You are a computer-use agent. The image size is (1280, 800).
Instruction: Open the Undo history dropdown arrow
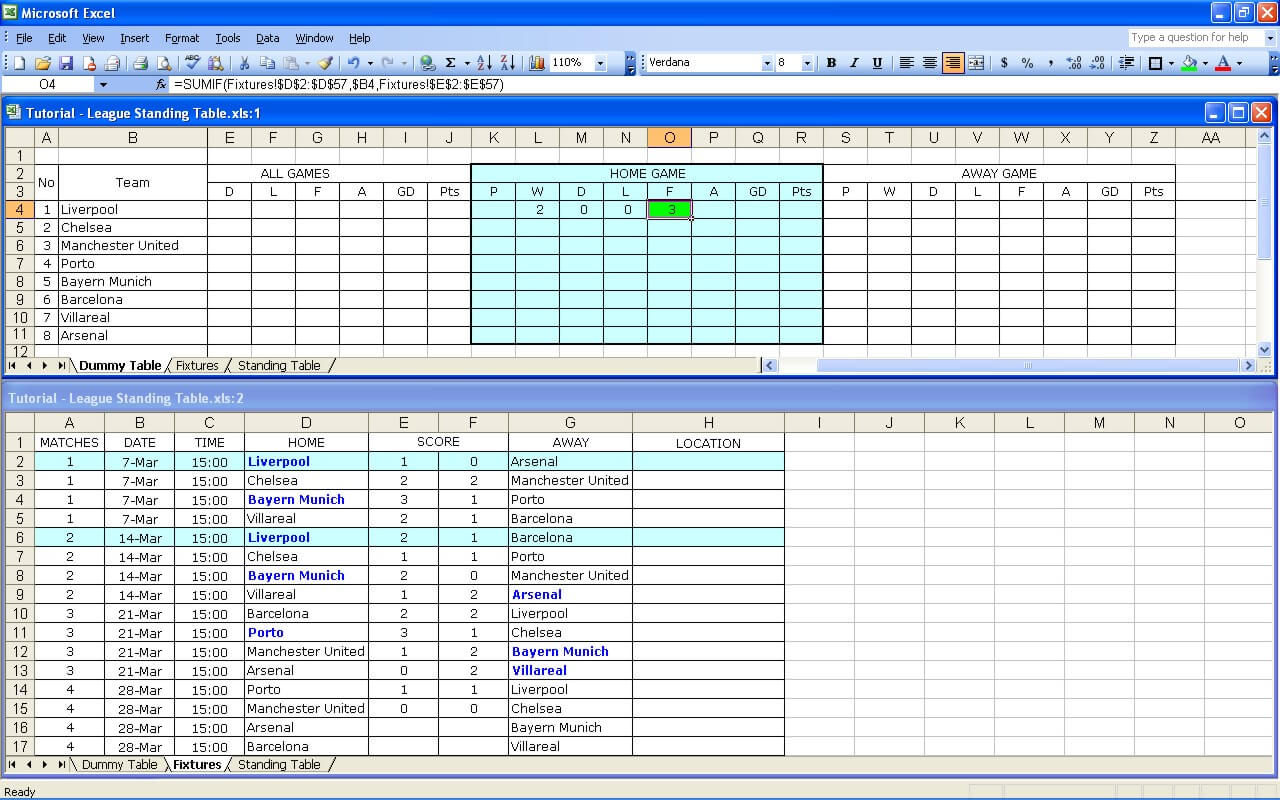(370, 63)
